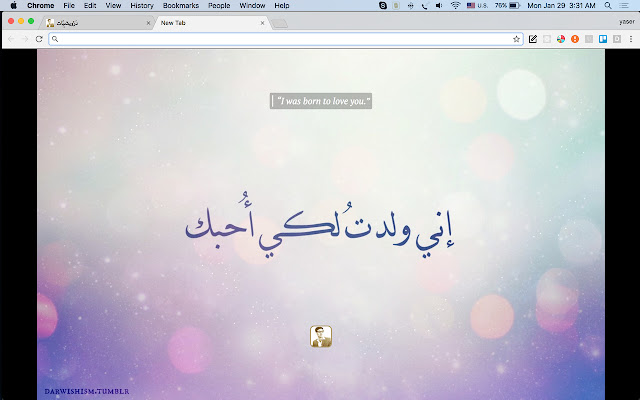Open the colorful pie chart extension
Screen dimensions: 640x400
[x=561, y=39]
